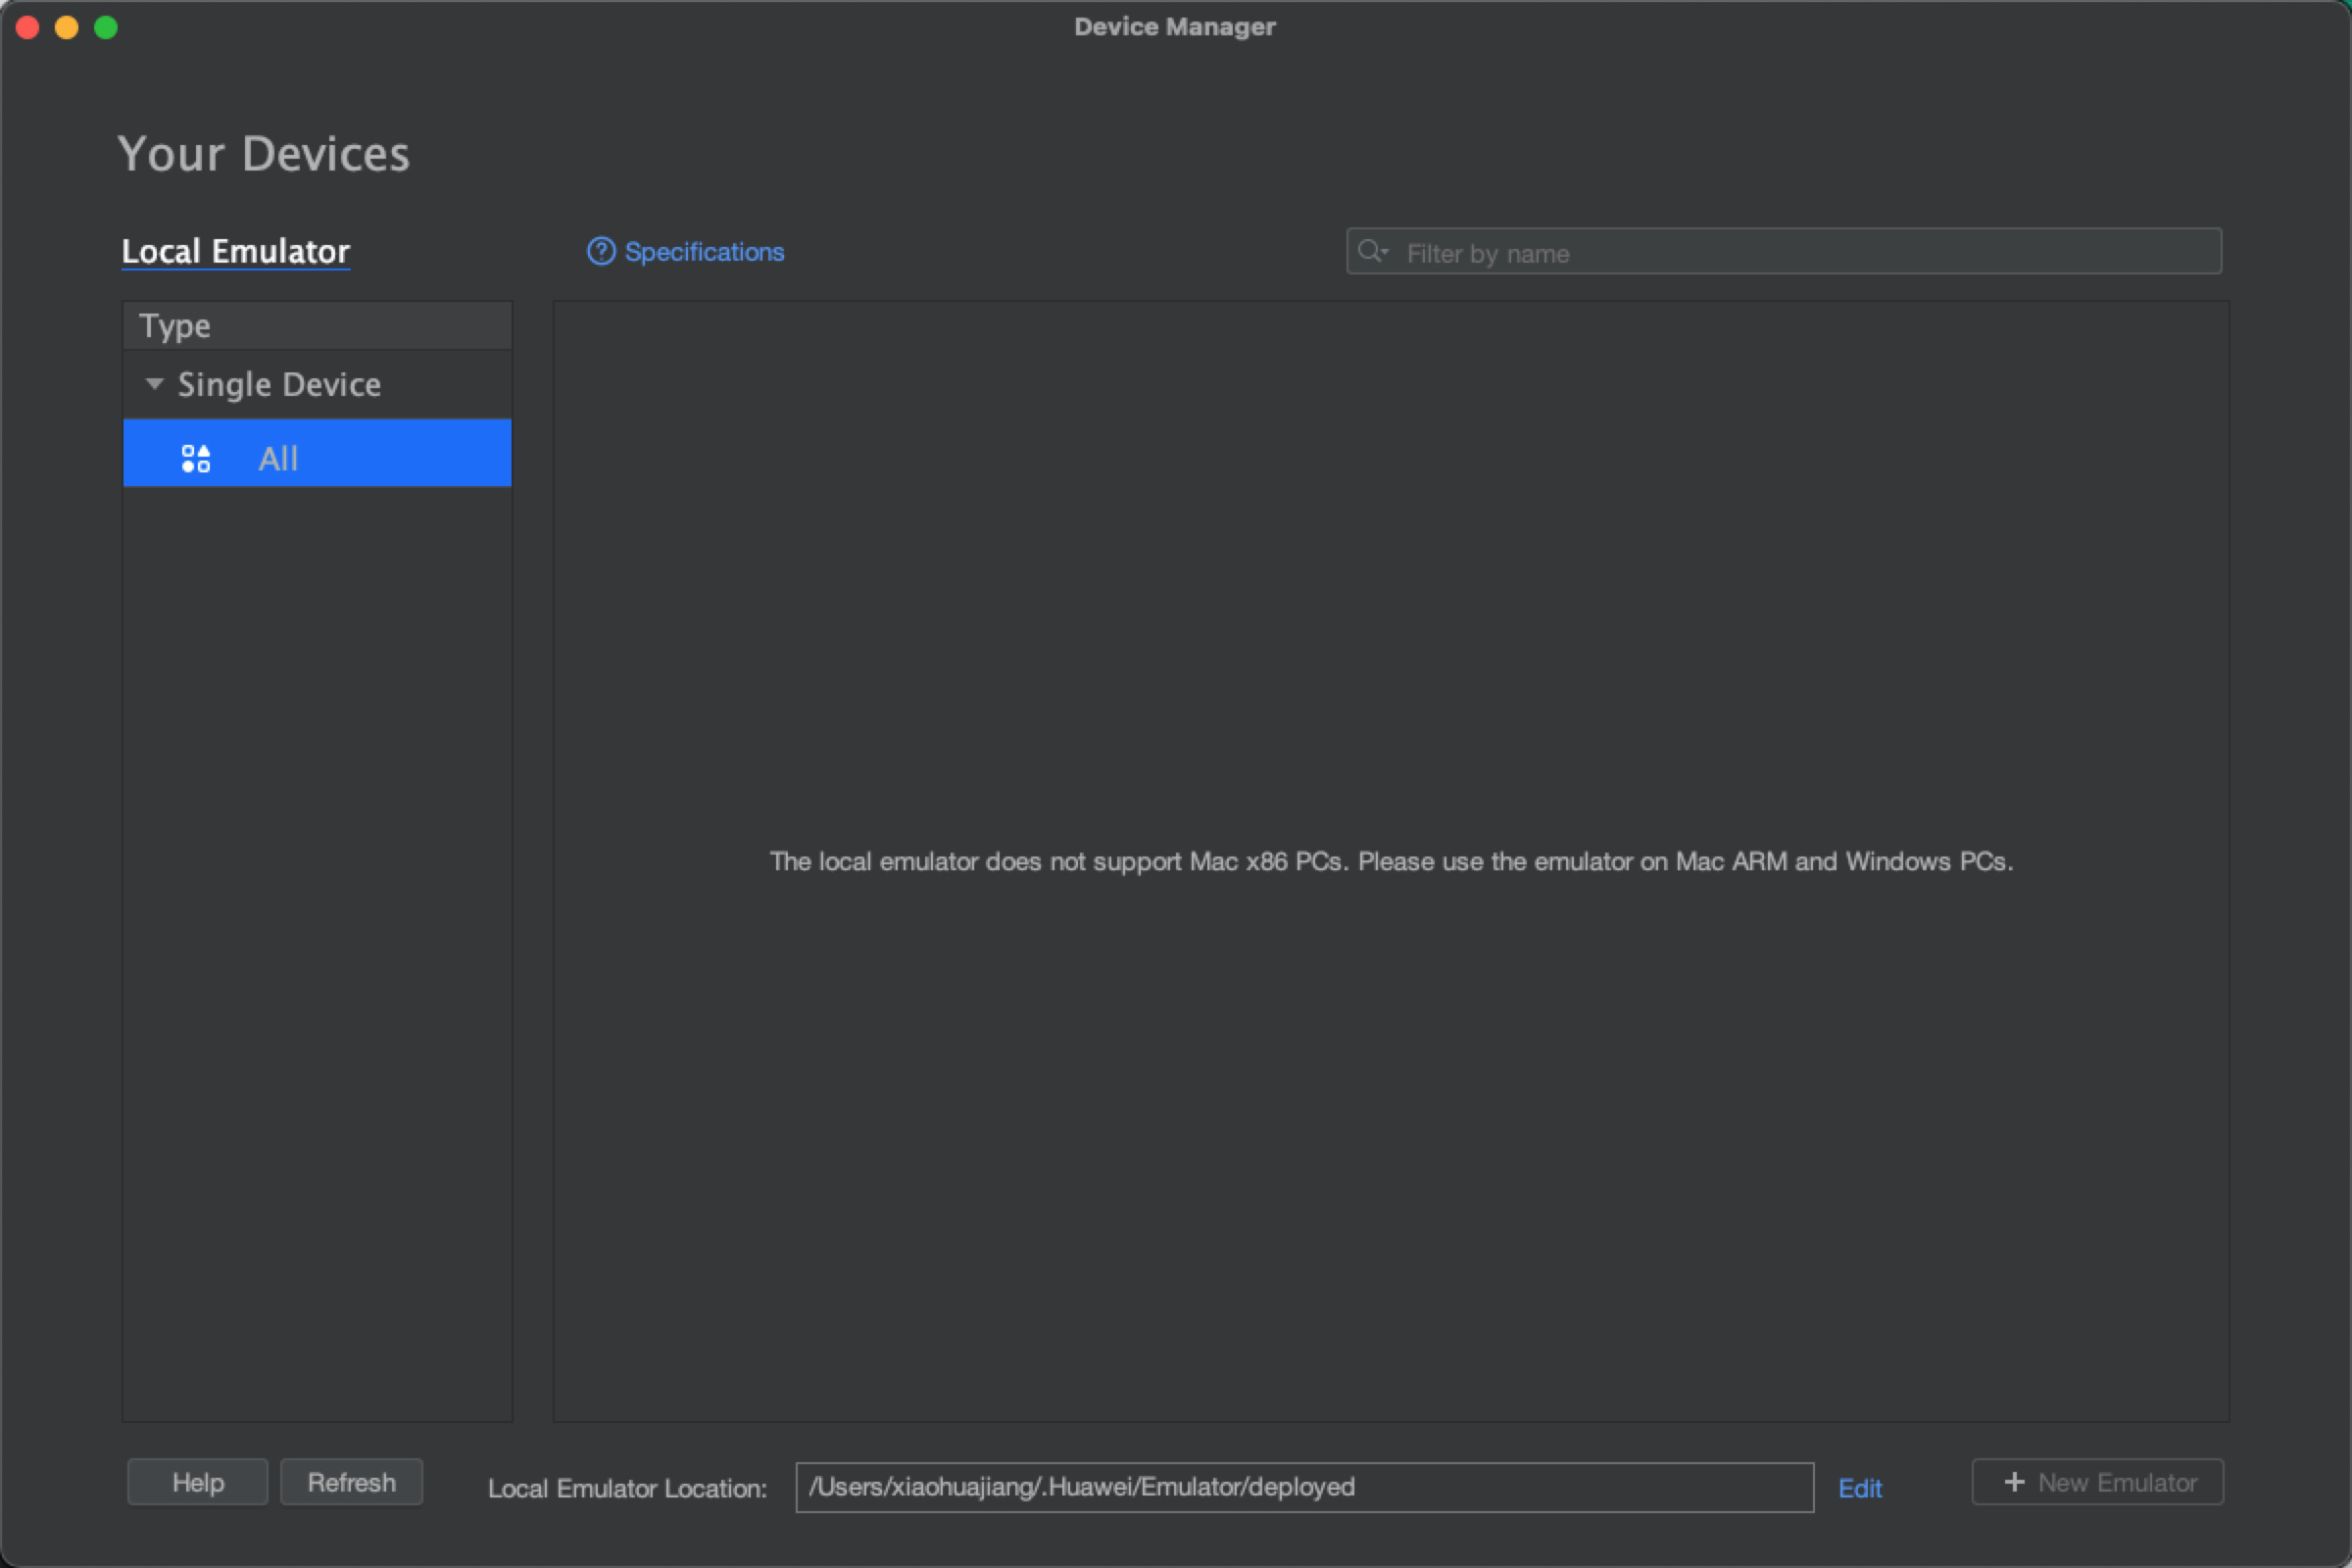Edit the local emulator location

pos(1860,1488)
